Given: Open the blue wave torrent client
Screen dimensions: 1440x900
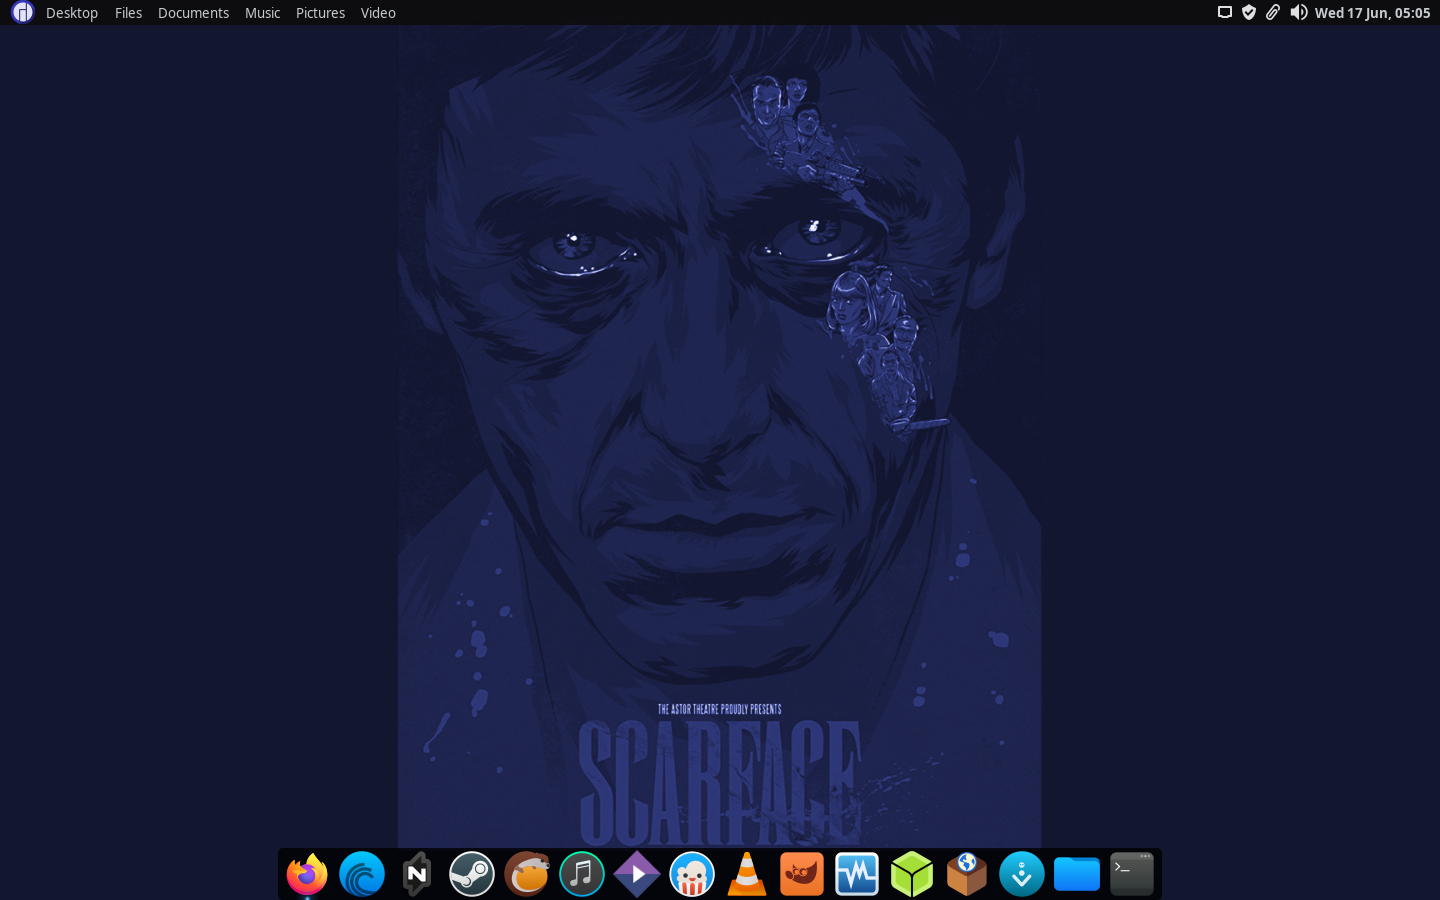Looking at the screenshot, I should pos(362,874).
